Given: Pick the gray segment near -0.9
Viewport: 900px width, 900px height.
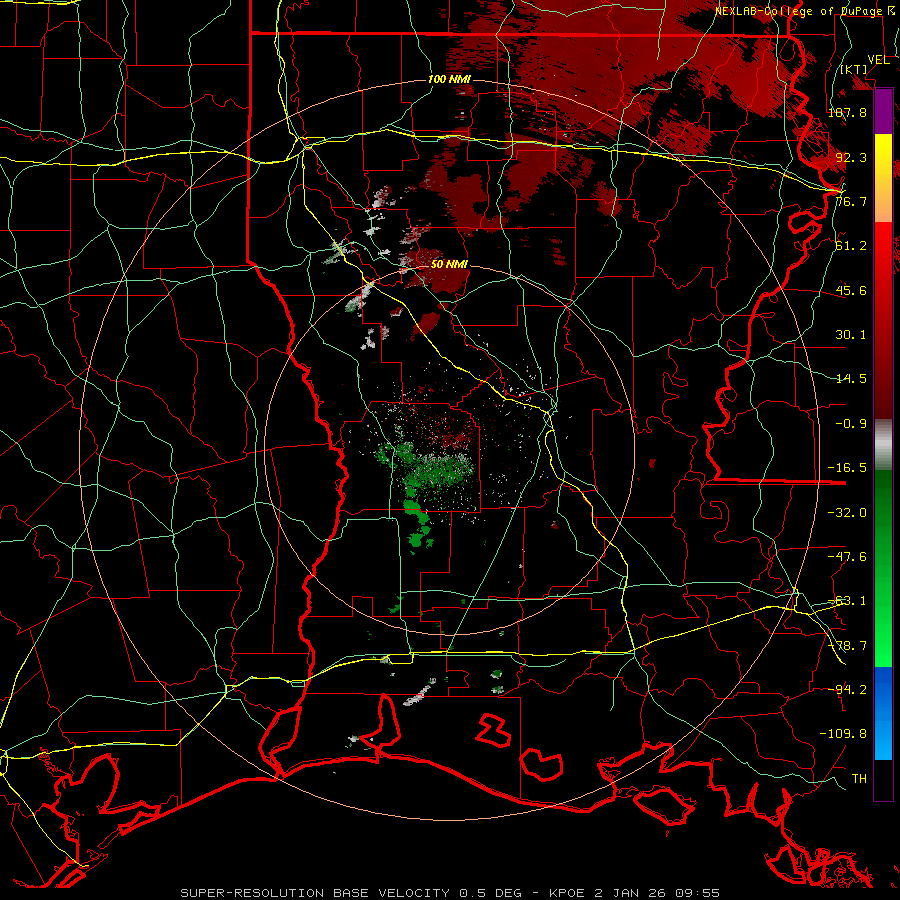Looking at the screenshot, I should (883, 445).
